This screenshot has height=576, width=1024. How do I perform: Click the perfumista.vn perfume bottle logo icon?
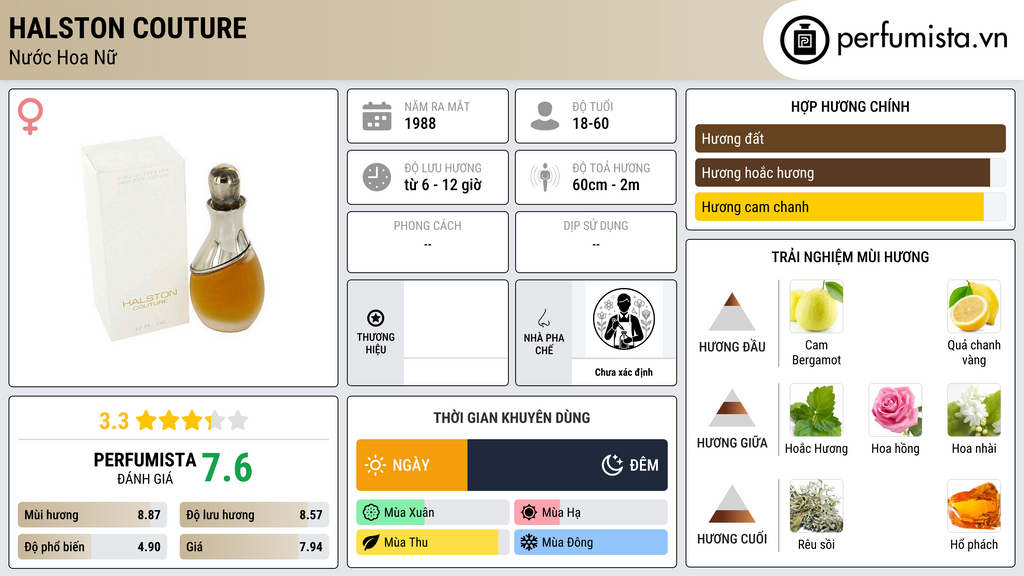tap(804, 40)
